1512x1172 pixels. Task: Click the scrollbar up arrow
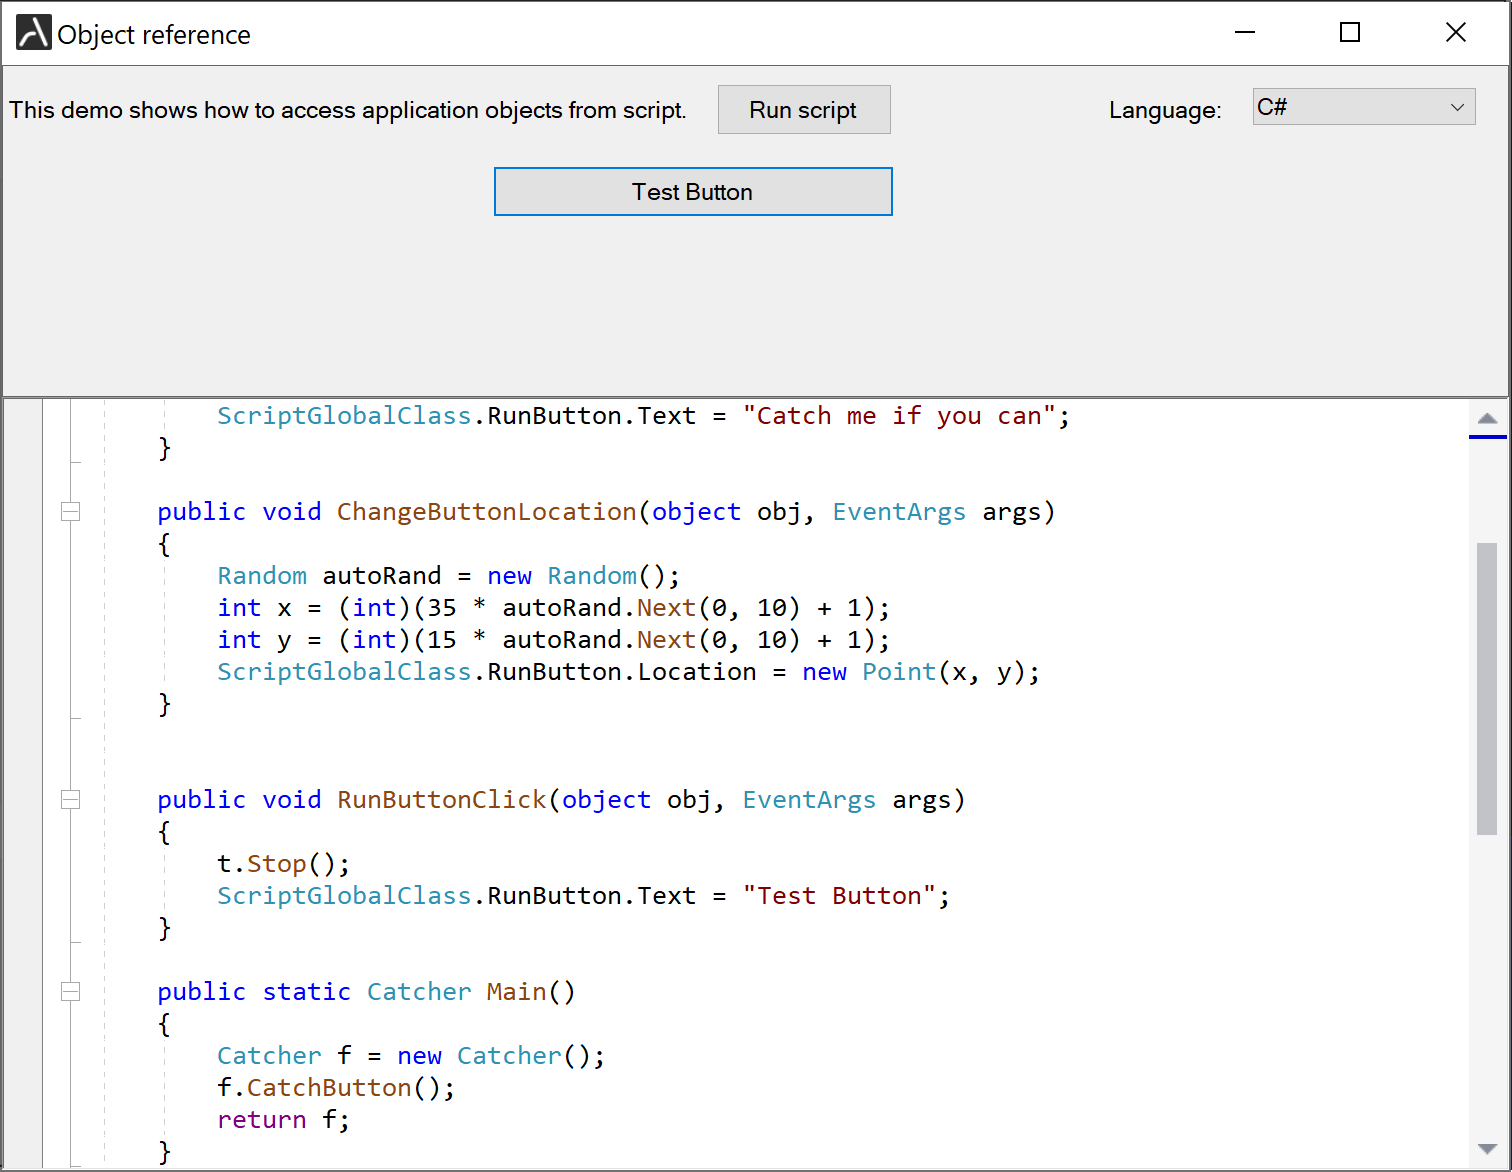click(1487, 418)
